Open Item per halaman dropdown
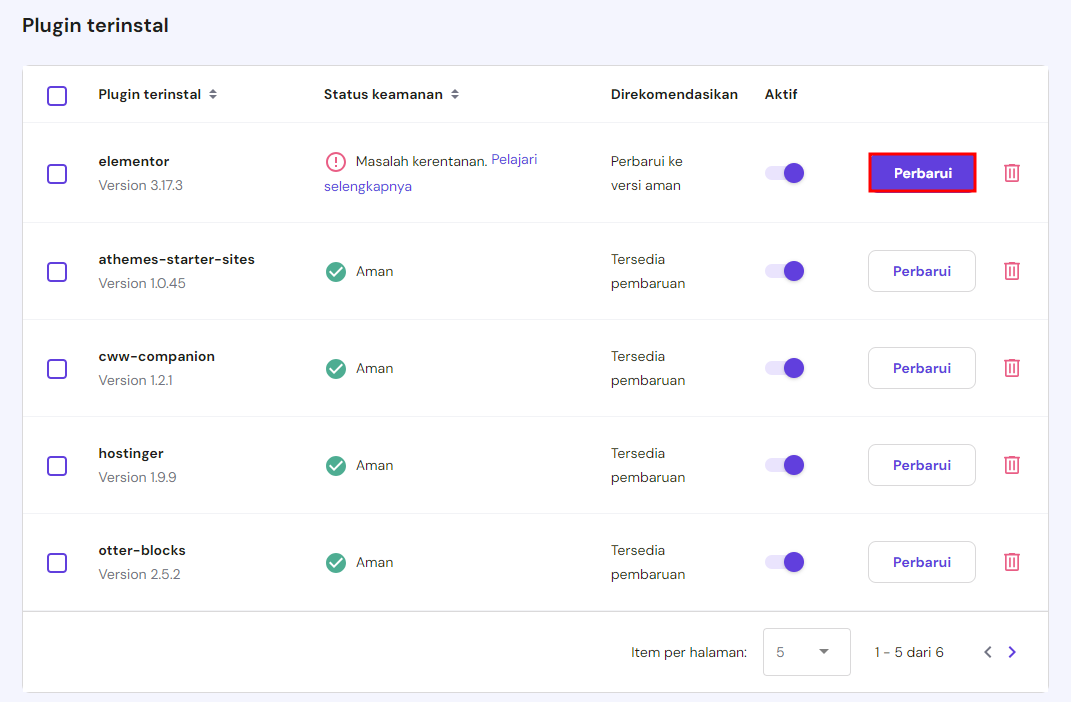Image resolution: width=1071 pixels, height=702 pixels. 806,652
